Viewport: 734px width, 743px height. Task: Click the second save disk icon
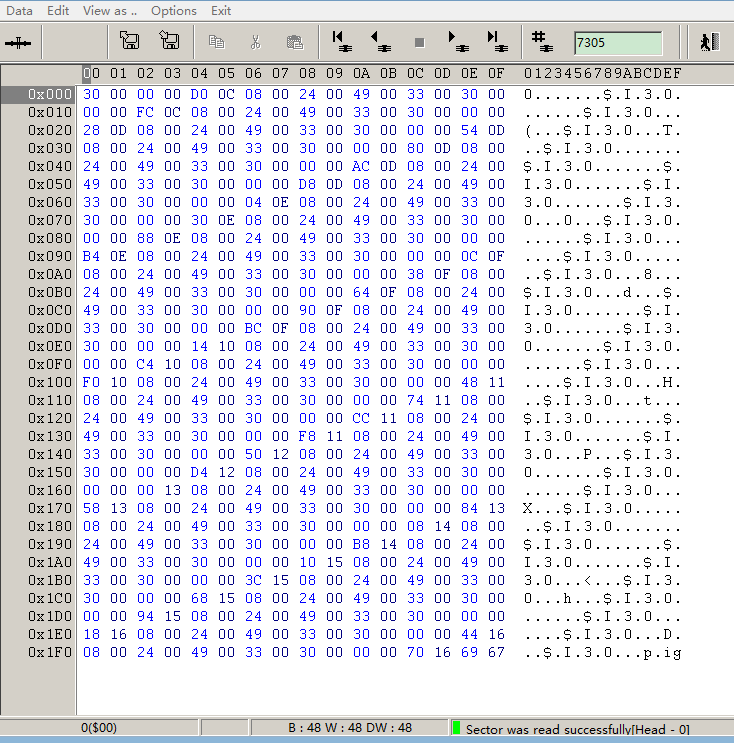coord(169,41)
